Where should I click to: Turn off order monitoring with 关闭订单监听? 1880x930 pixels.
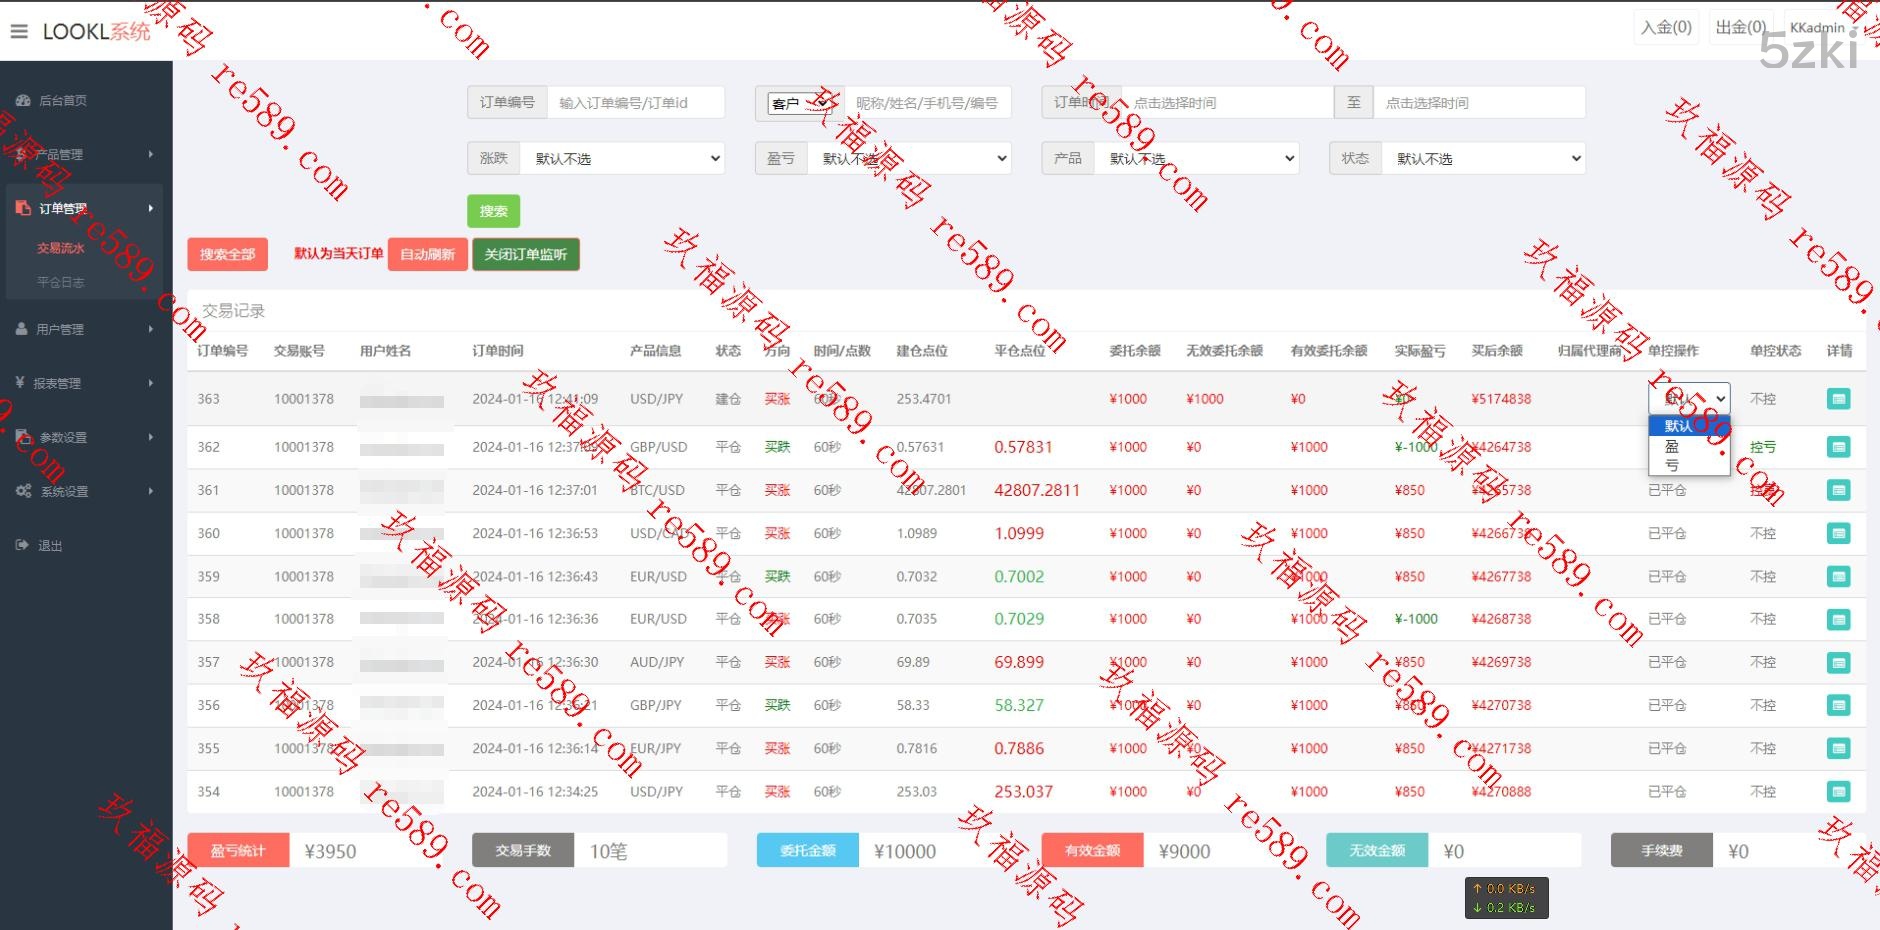[x=525, y=255]
